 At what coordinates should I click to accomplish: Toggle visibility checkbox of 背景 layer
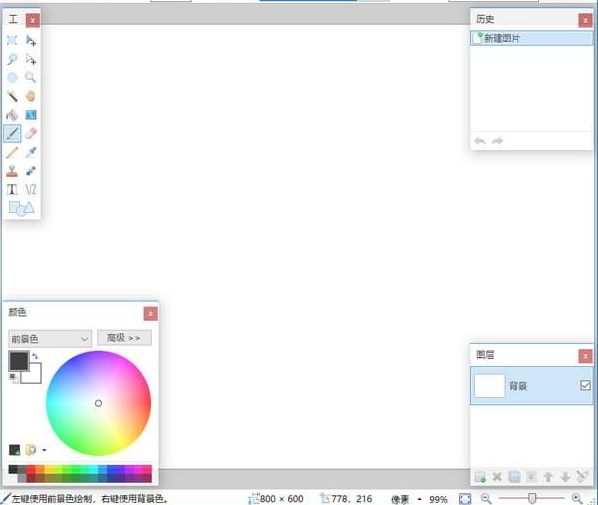point(585,385)
